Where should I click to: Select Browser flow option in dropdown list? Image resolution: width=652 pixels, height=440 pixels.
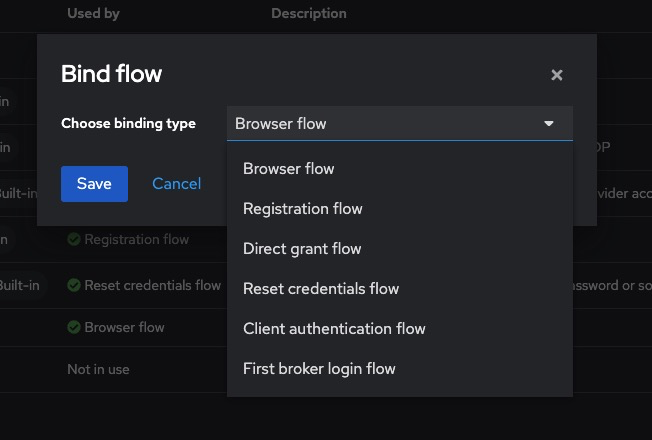289,169
